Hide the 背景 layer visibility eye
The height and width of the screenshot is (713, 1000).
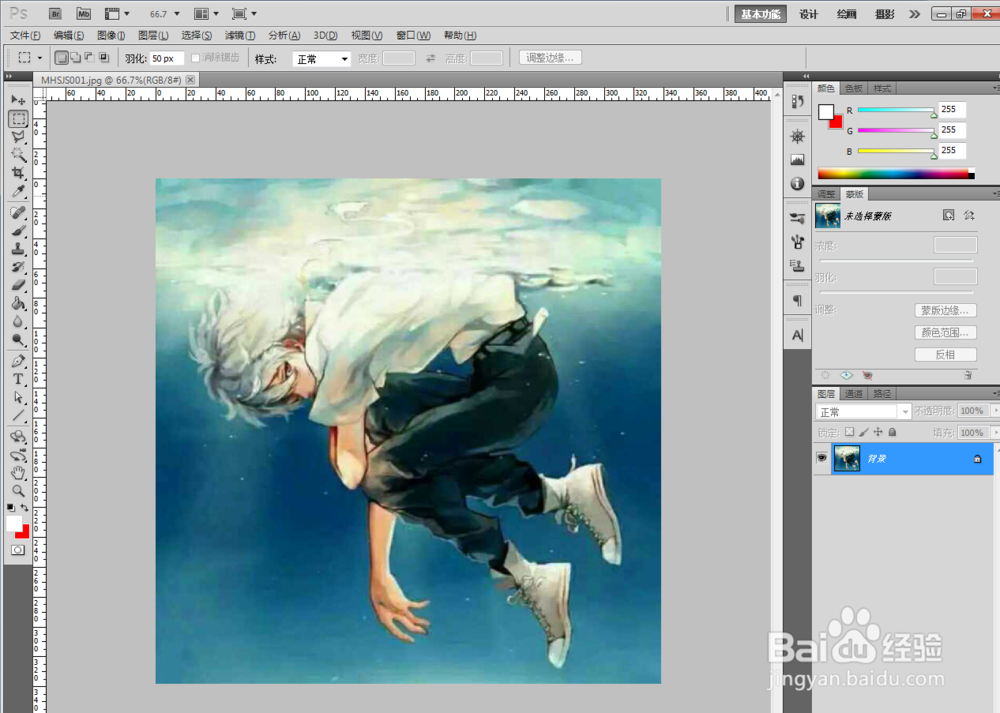[x=821, y=458]
